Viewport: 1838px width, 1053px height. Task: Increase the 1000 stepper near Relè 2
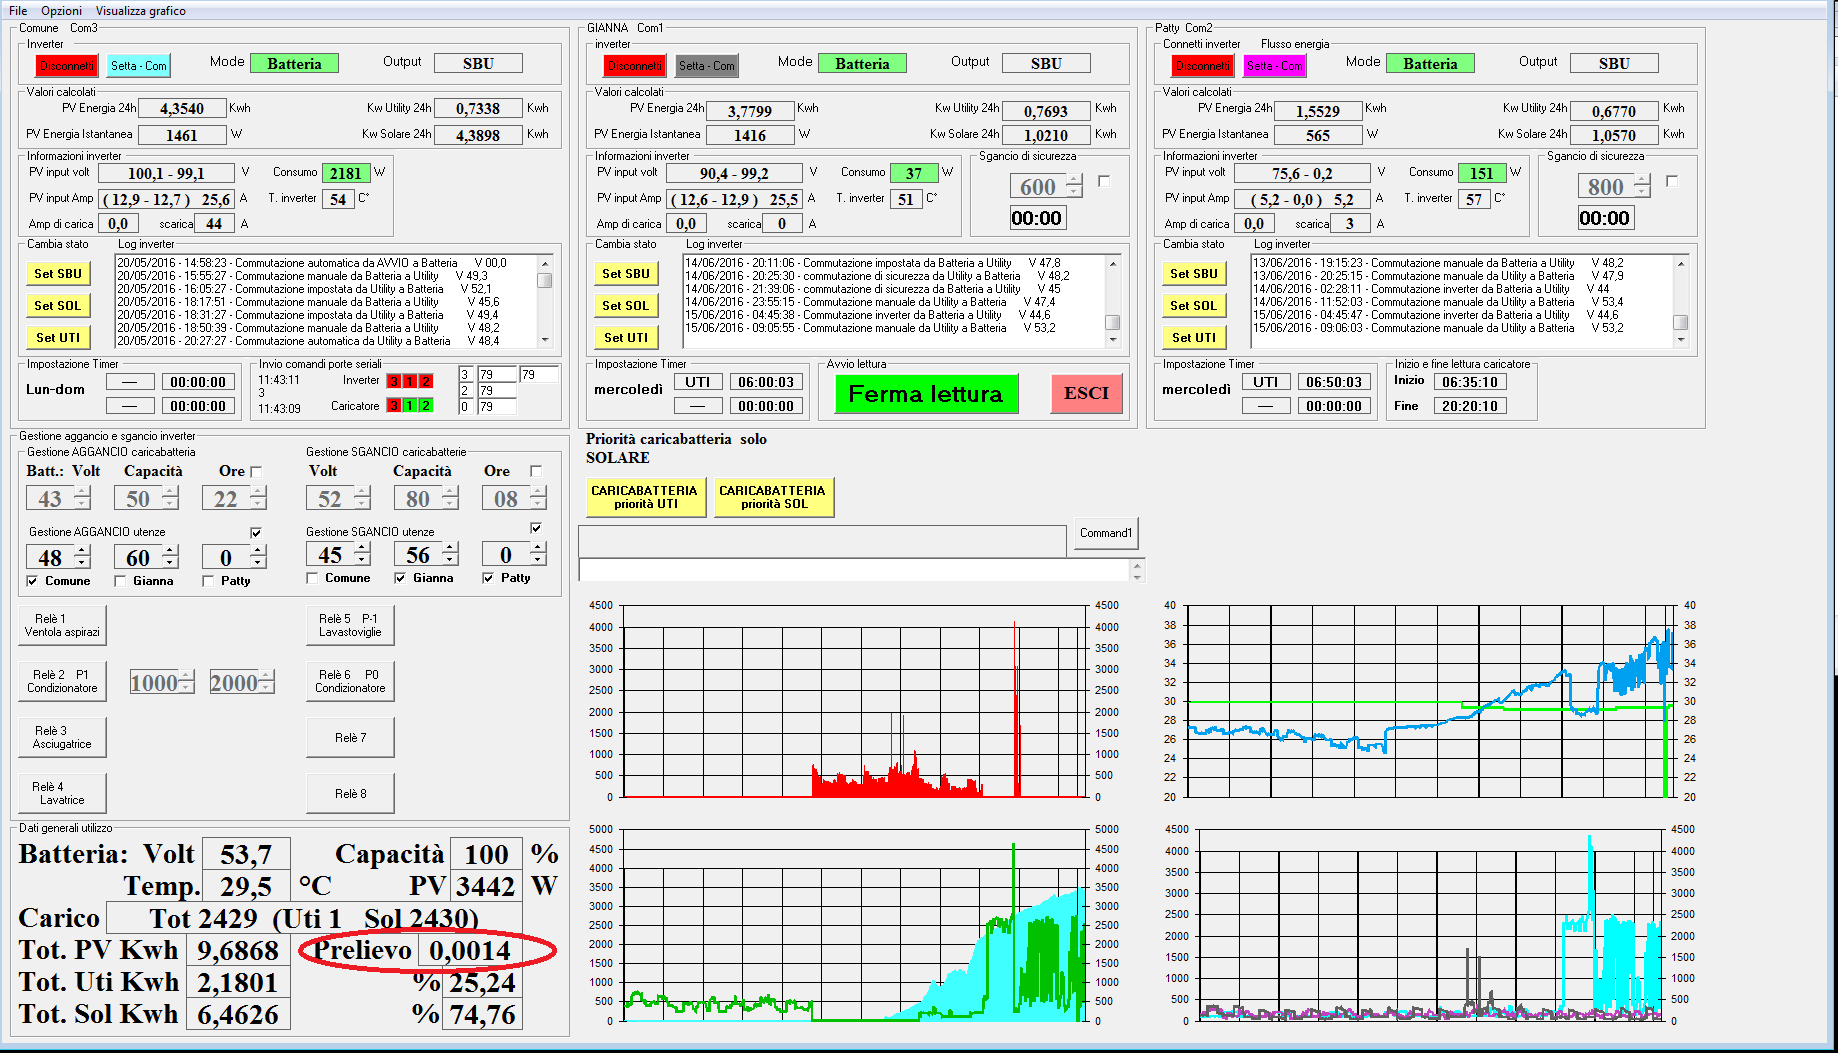point(187,677)
